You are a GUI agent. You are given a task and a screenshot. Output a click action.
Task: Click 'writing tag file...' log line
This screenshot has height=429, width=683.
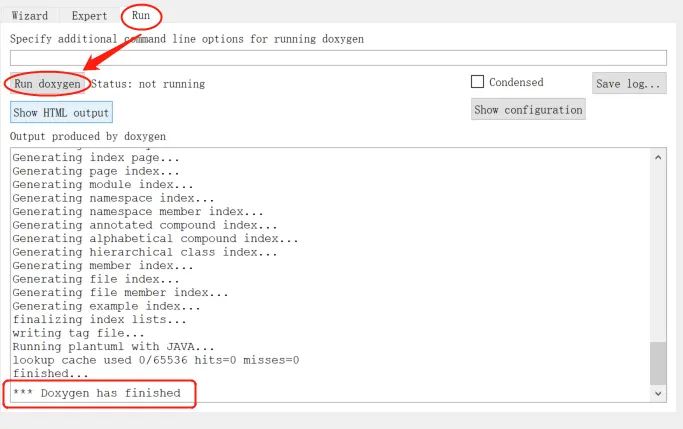(78, 333)
